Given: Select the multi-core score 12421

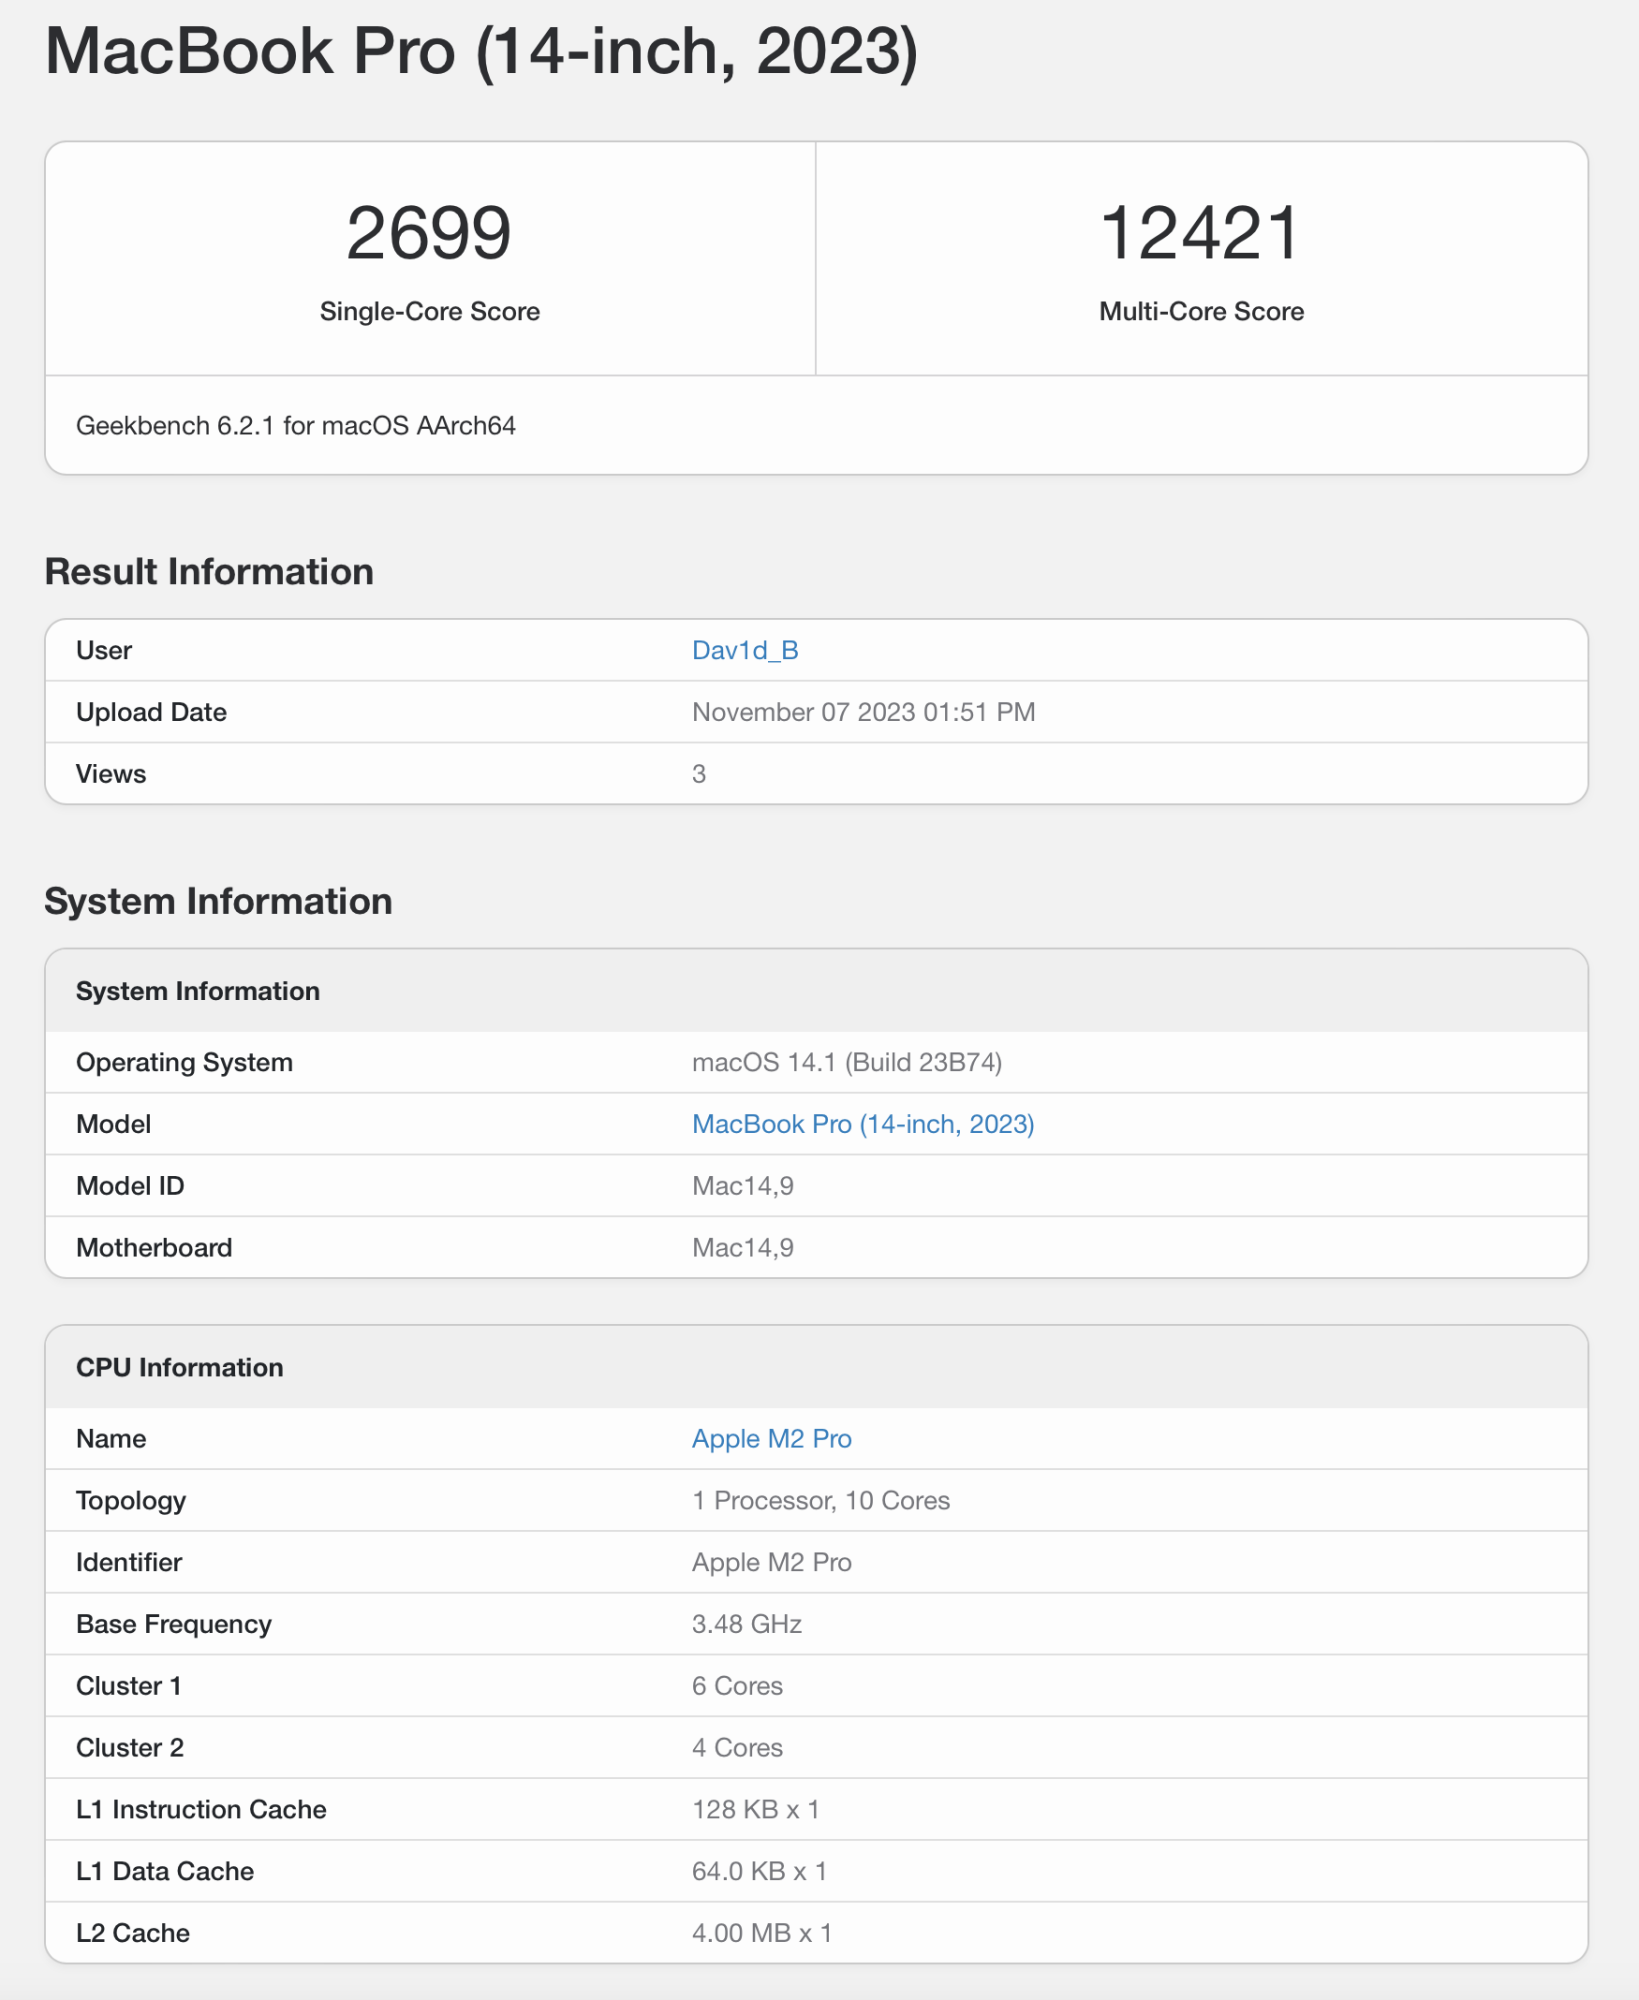Looking at the screenshot, I should pyautogui.click(x=1201, y=233).
